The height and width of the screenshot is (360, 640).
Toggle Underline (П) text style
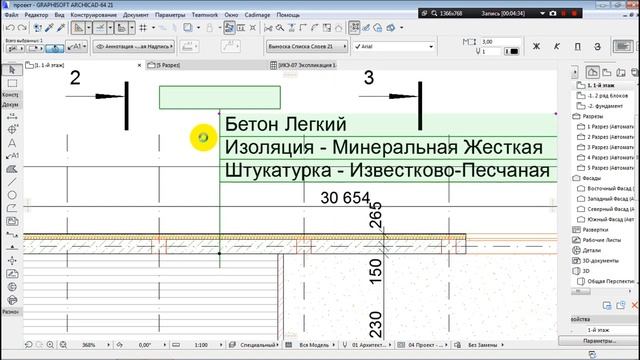[577, 47]
